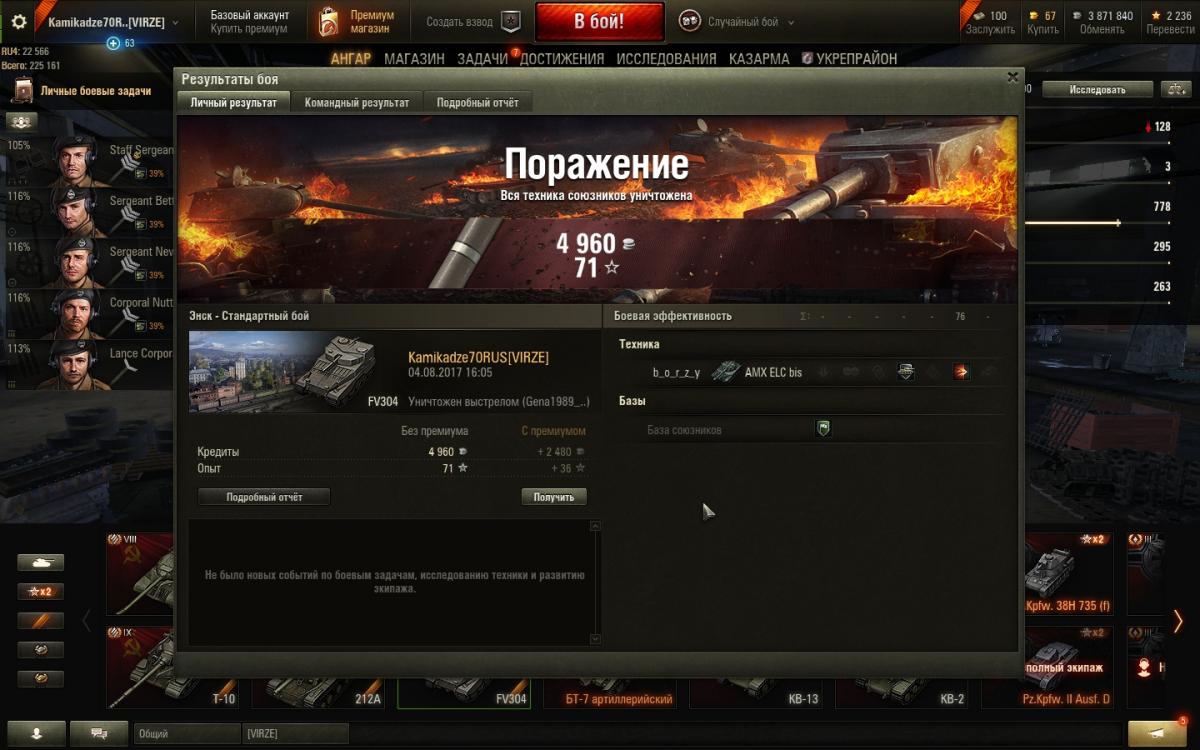Screen dimensions: 1200x750
Task: Open the settings gear menu
Action: click(18, 21)
